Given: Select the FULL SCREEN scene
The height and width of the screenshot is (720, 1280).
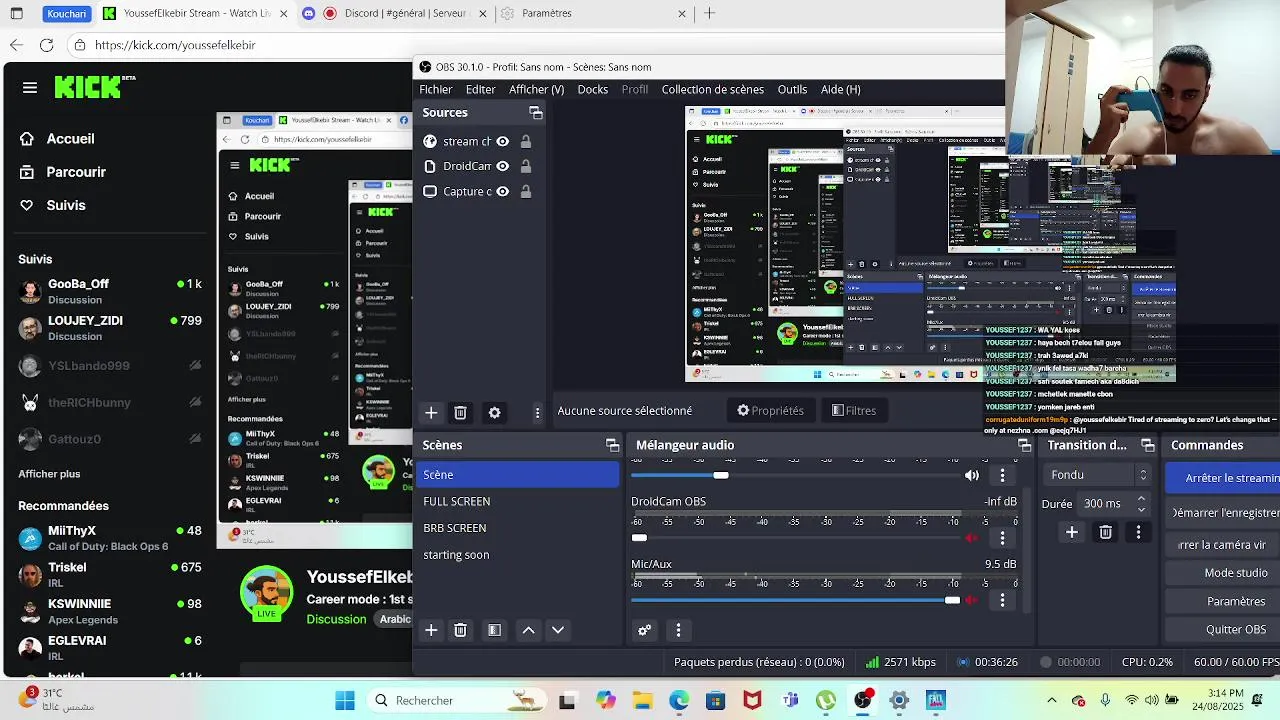Looking at the screenshot, I should point(517,501).
